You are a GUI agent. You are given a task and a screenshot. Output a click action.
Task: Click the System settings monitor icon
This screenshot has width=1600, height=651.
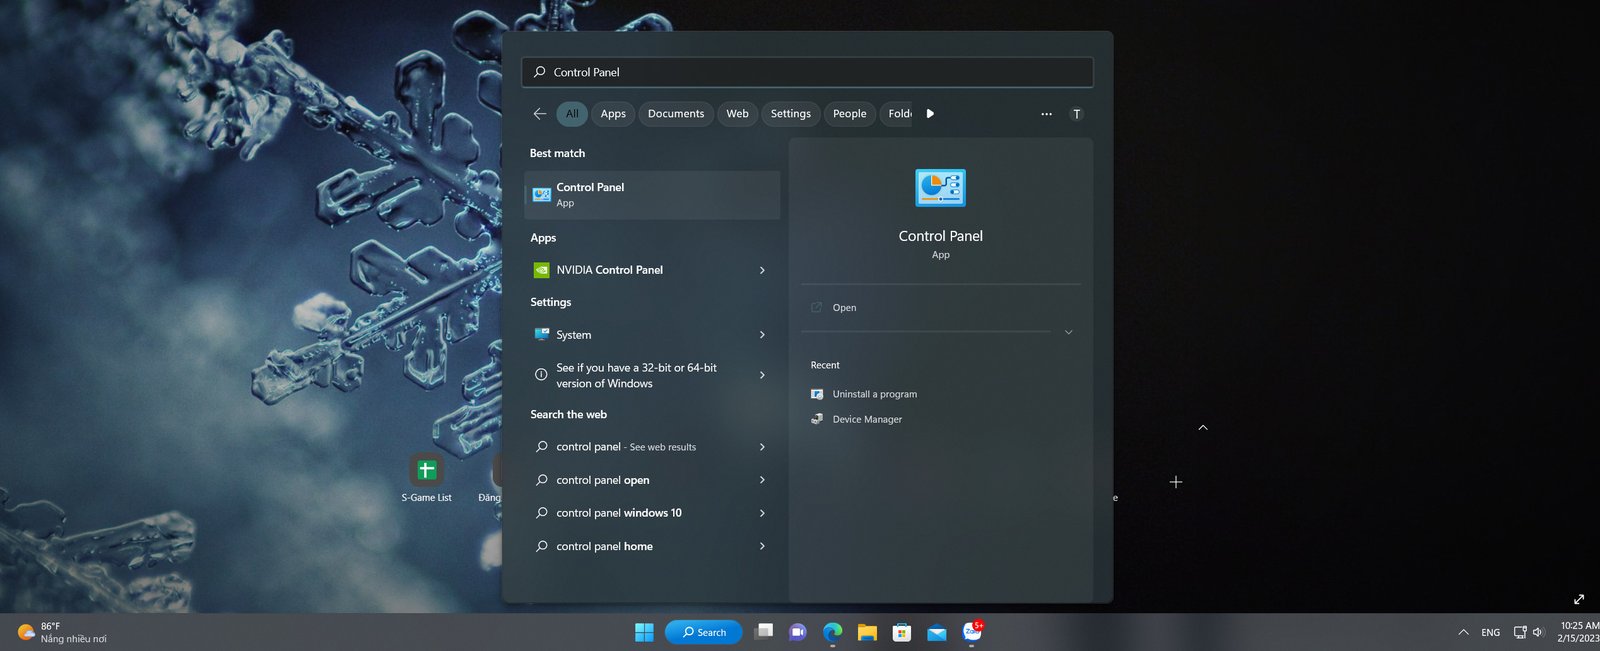(x=541, y=335)
